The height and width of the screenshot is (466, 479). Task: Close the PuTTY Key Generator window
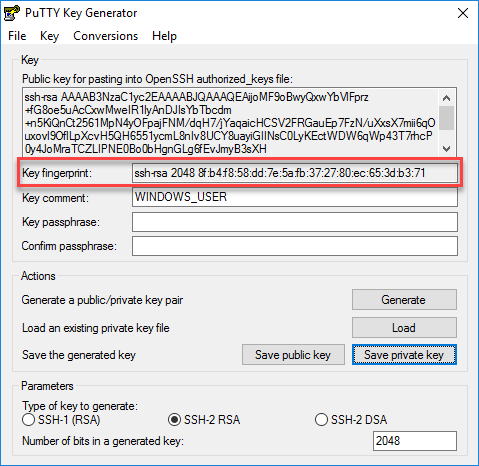[x=463, y=13]
